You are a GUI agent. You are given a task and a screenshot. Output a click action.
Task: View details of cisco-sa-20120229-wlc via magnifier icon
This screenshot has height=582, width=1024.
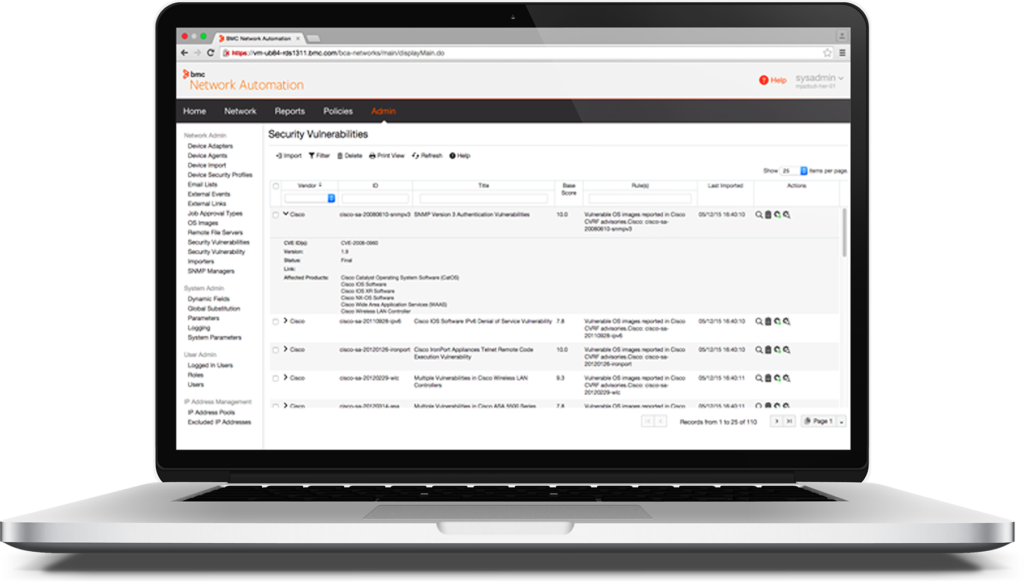759,378
